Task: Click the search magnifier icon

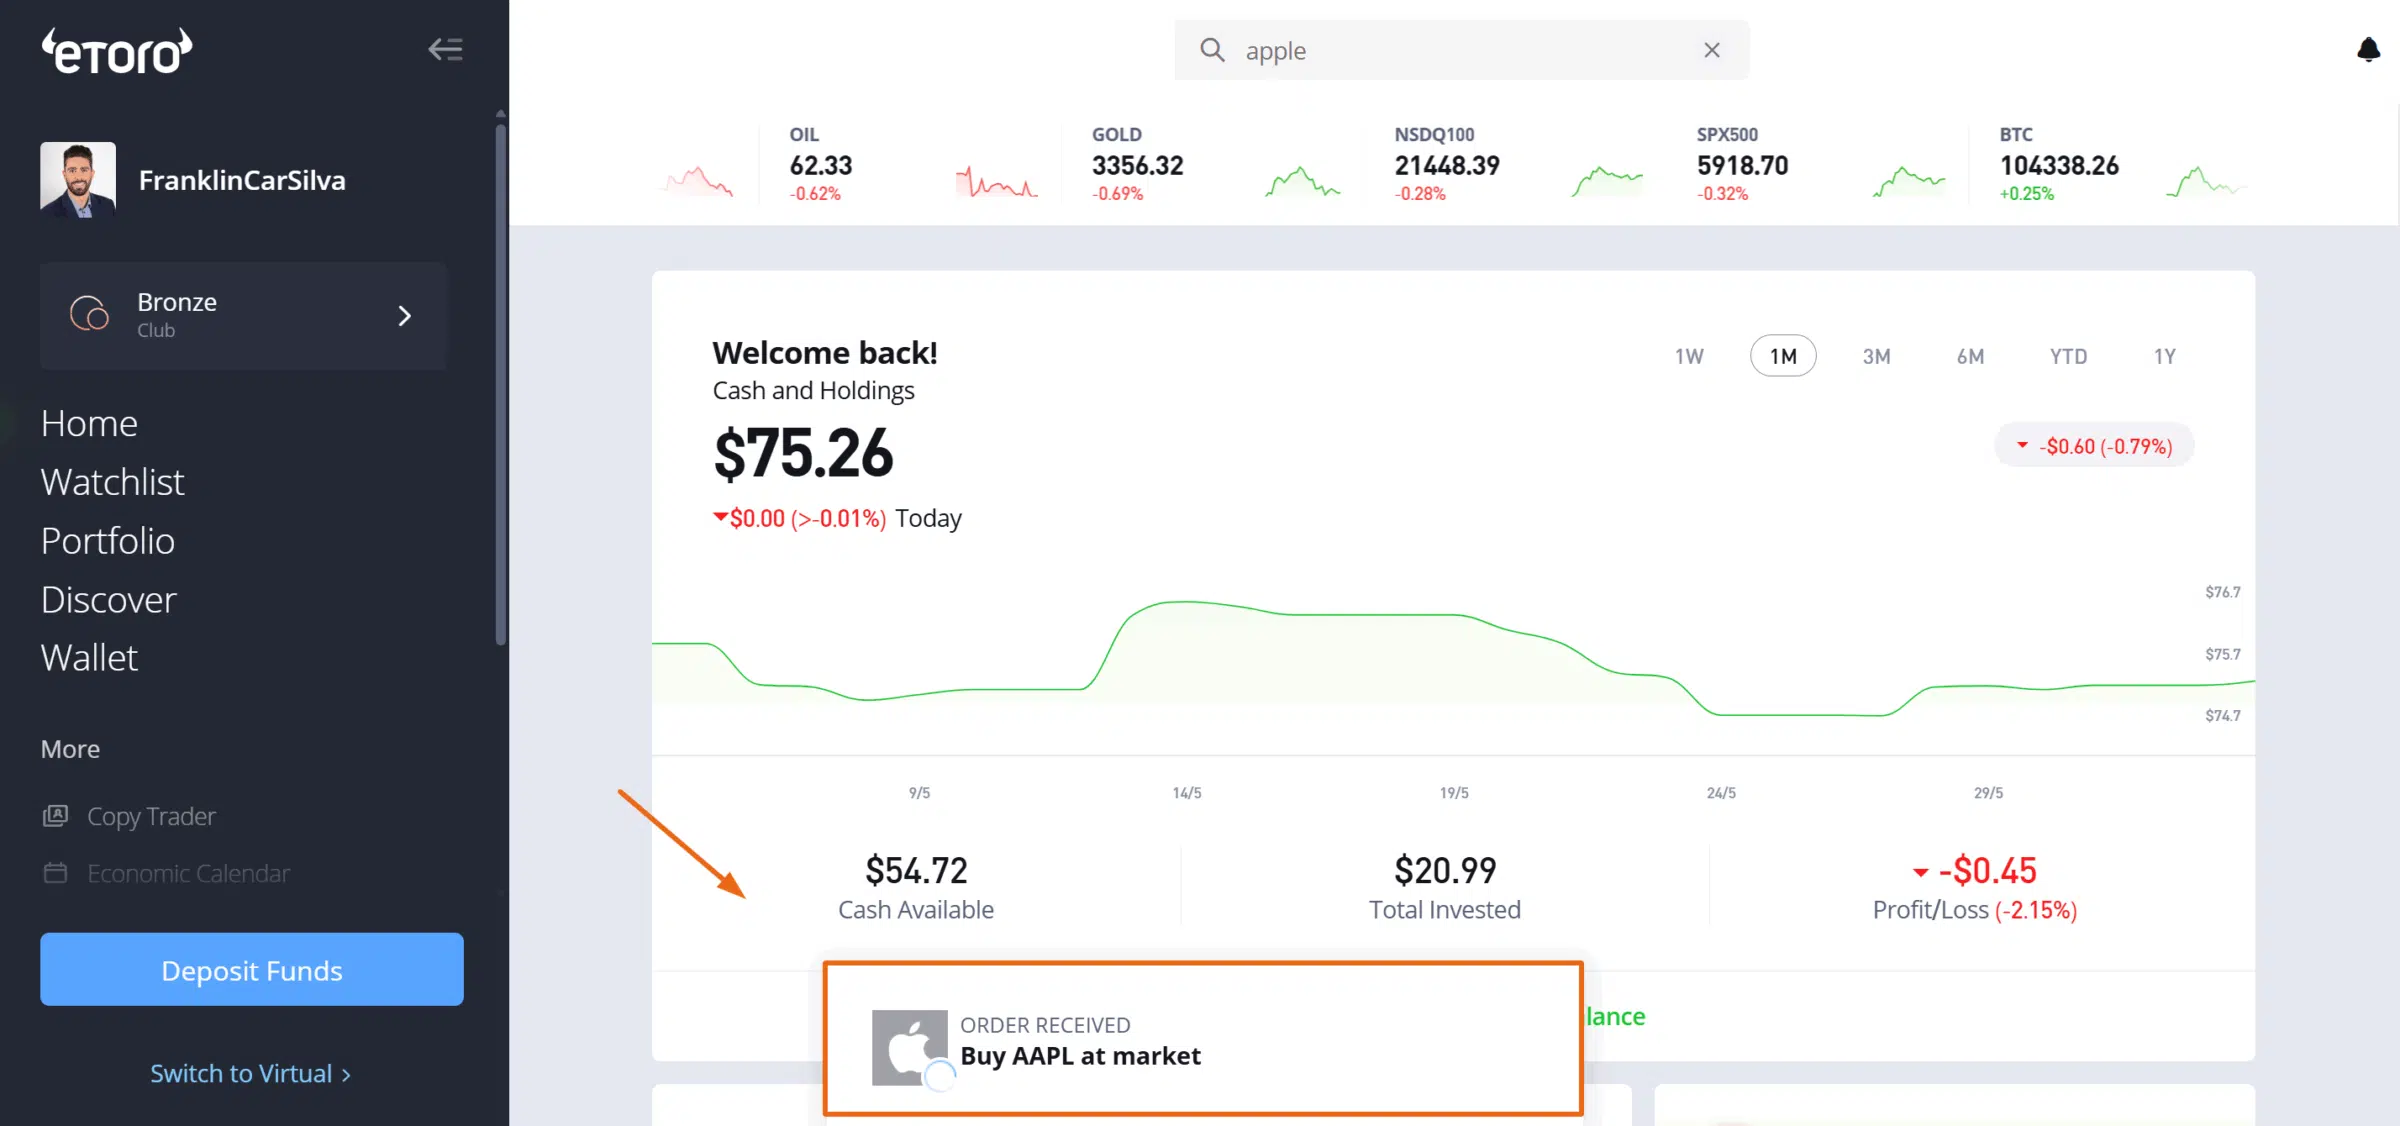Action: point(1212,50)
